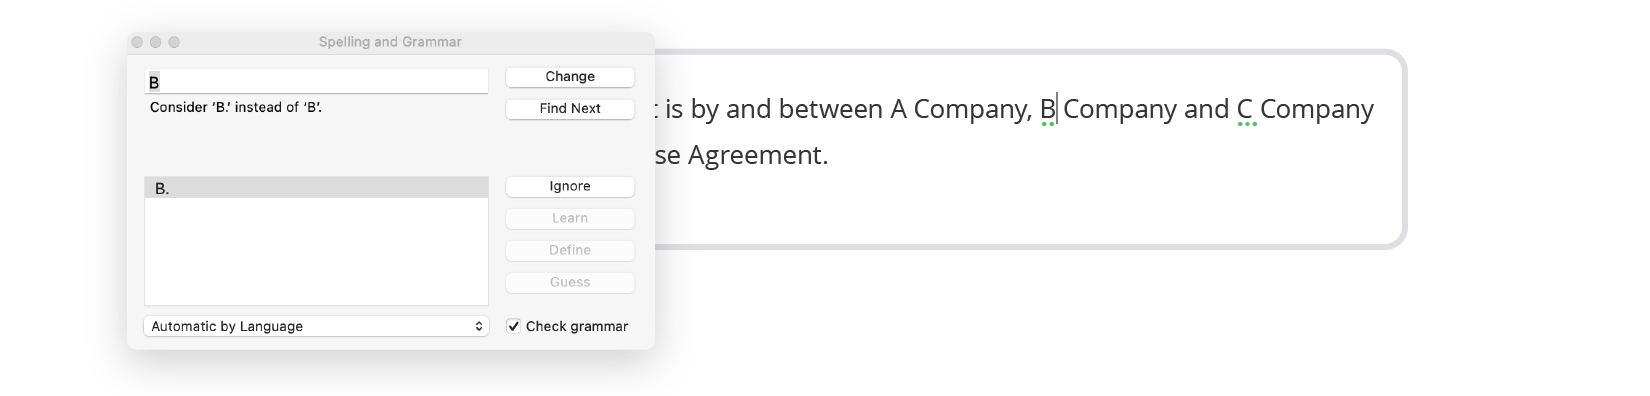Toggle the Check grammar checkbox
This screenshot has height=396, width=1650.
(513, 326)
